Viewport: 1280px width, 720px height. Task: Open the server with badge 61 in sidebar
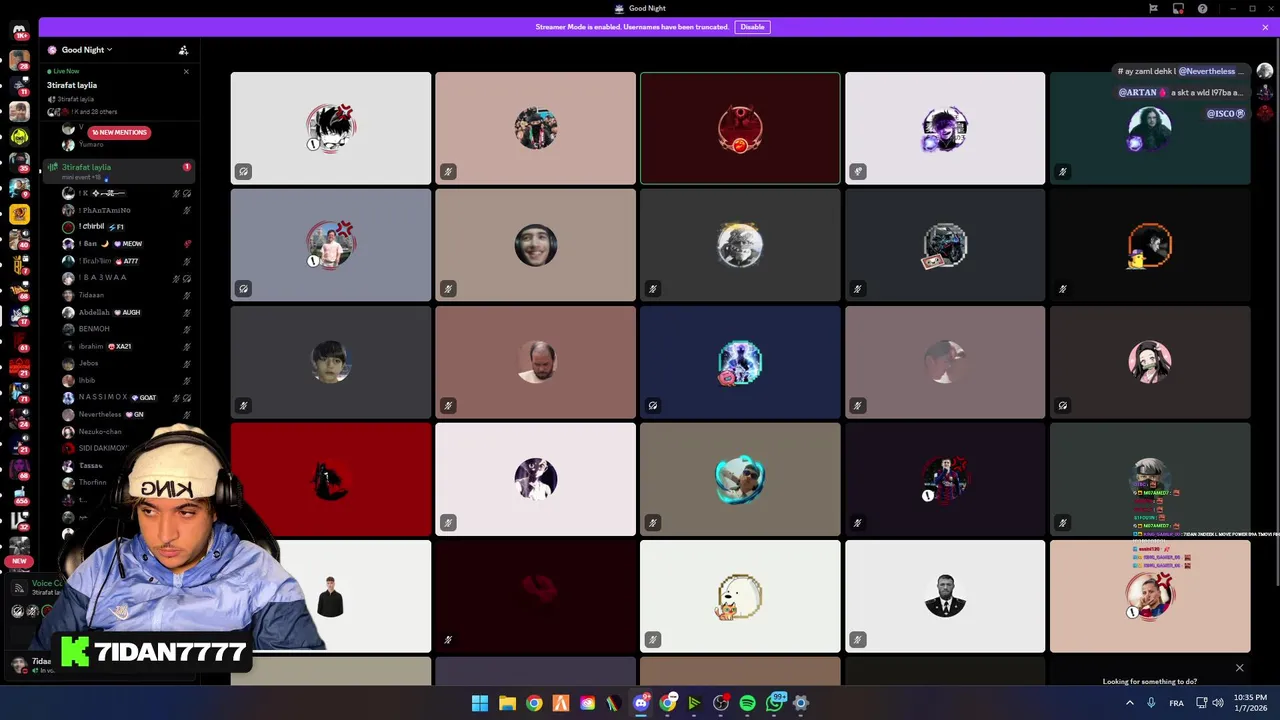(x=19, y=340)
